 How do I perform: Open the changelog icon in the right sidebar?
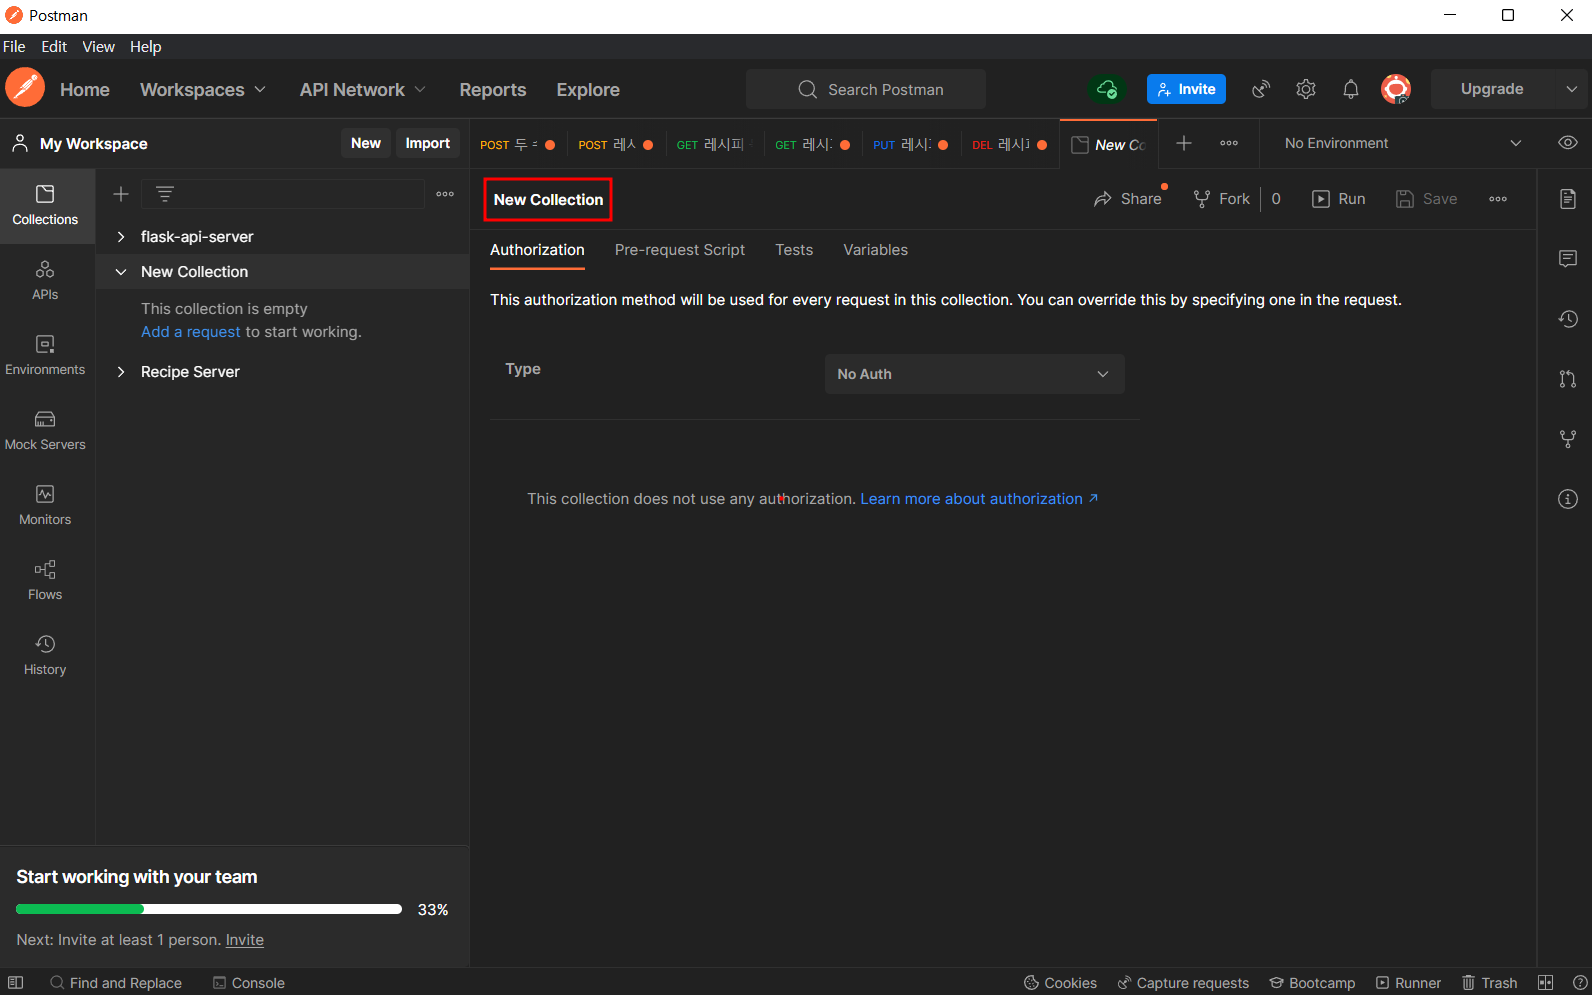1568,319
